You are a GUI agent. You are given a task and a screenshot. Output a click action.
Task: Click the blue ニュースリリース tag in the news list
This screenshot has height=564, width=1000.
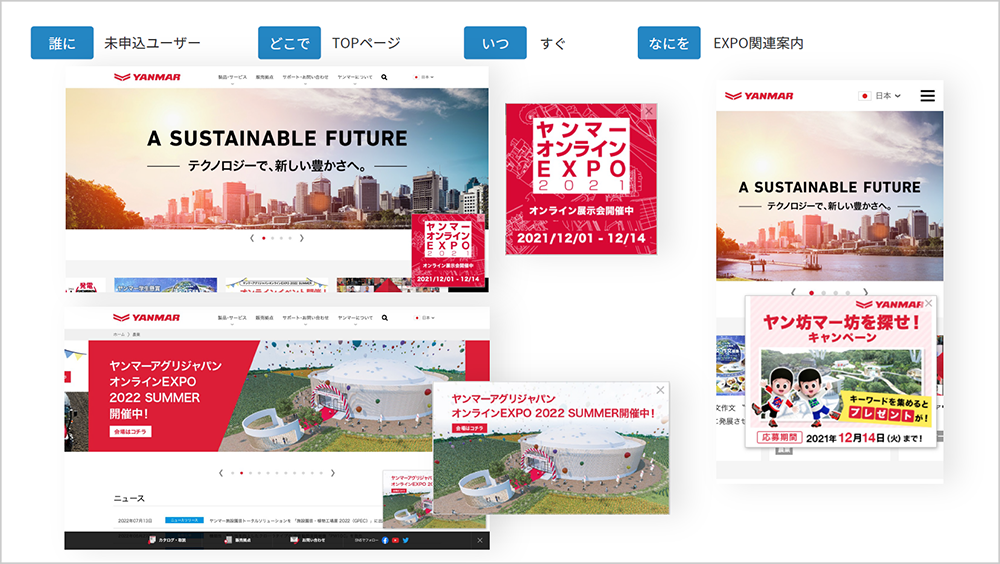point(184,521)
